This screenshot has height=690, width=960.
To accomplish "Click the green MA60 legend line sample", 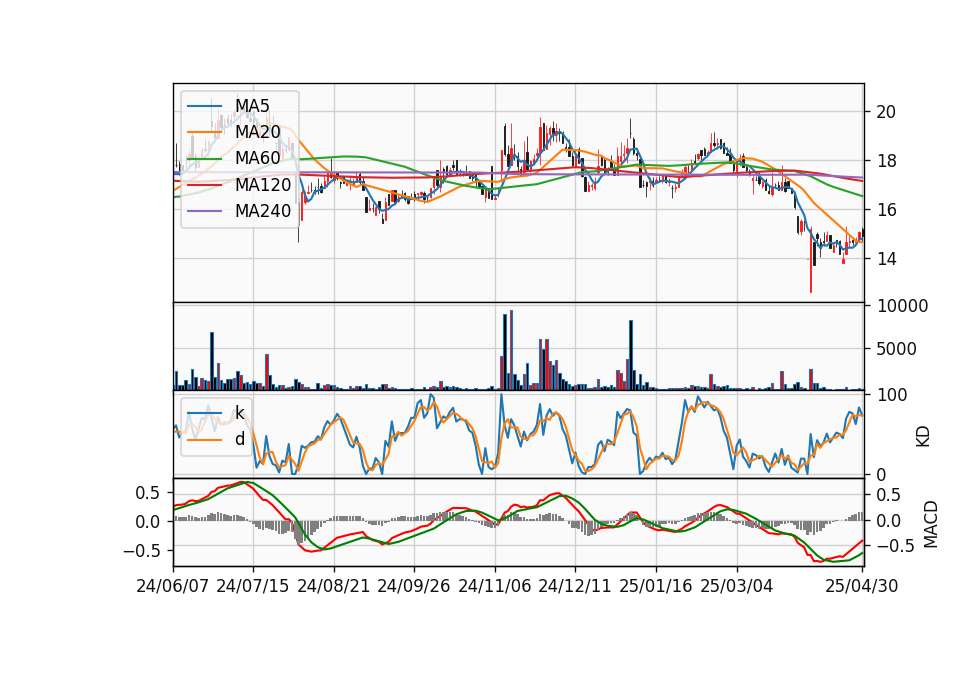I will click(x=204, y=159).
